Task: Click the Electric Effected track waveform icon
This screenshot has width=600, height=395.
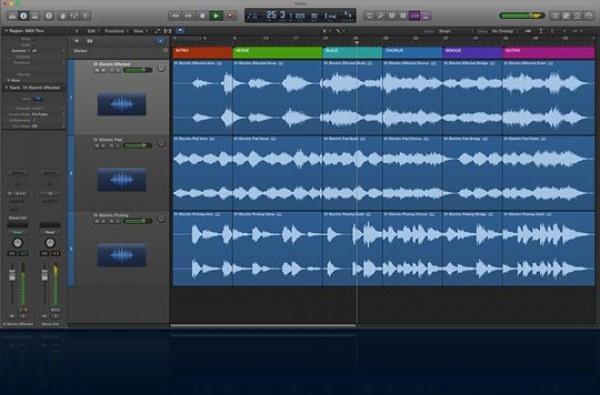Action: (122, 104)
